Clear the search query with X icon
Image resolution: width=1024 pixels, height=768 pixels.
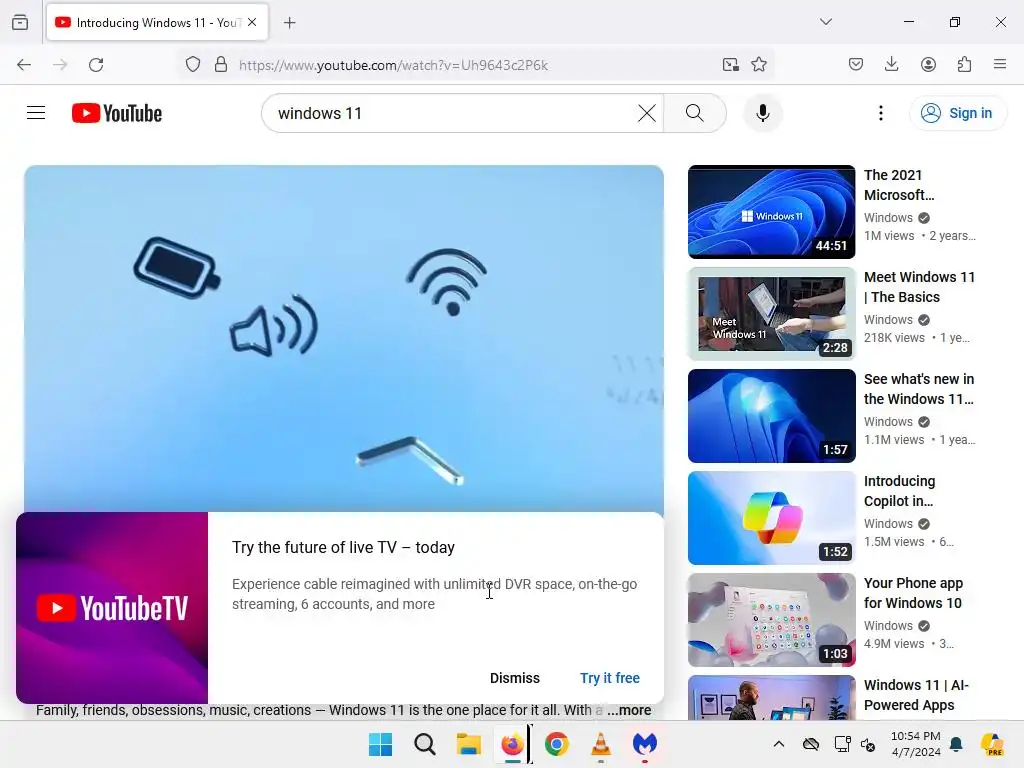coord(647,113)
